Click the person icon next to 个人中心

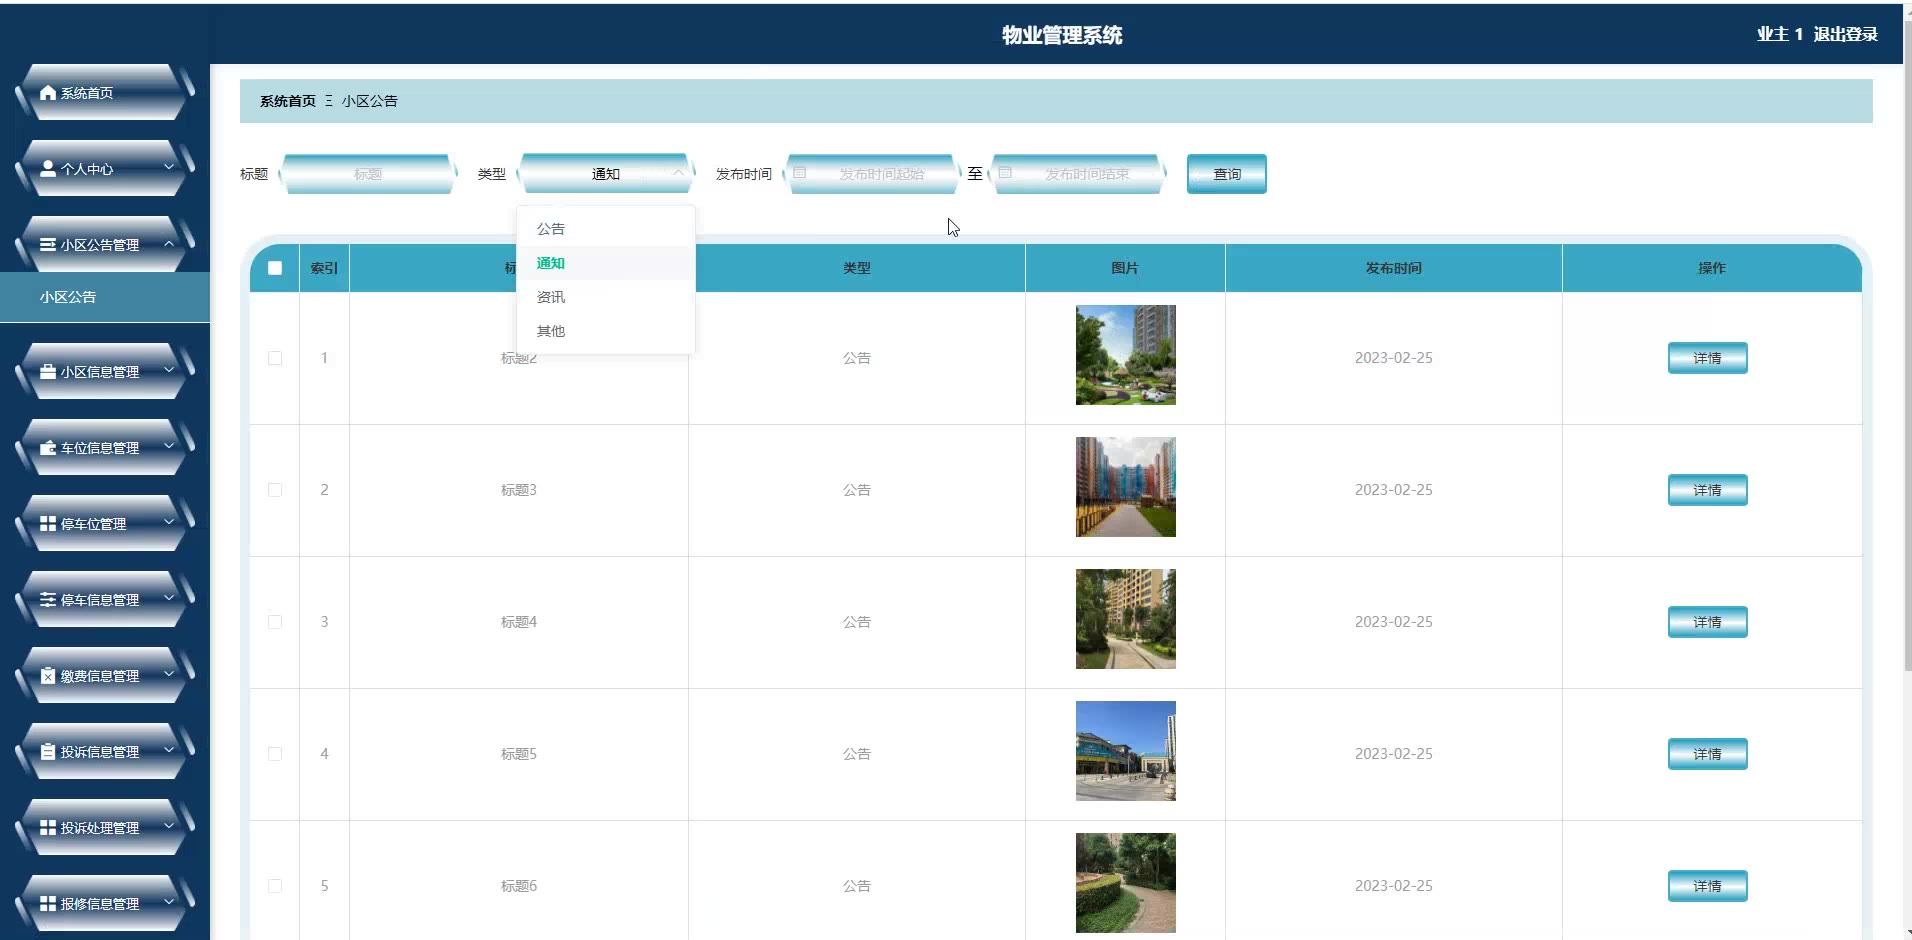pyautogui.click(x=47, y=169)
